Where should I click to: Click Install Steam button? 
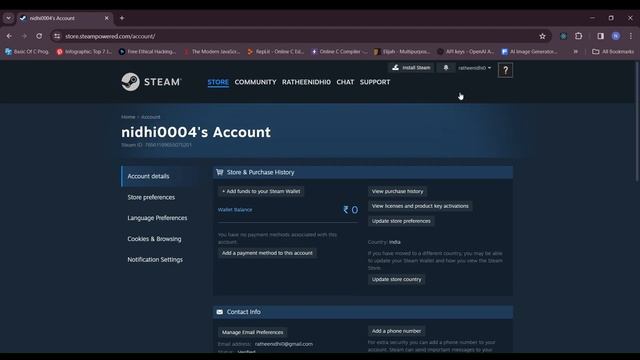click(411, 68)
